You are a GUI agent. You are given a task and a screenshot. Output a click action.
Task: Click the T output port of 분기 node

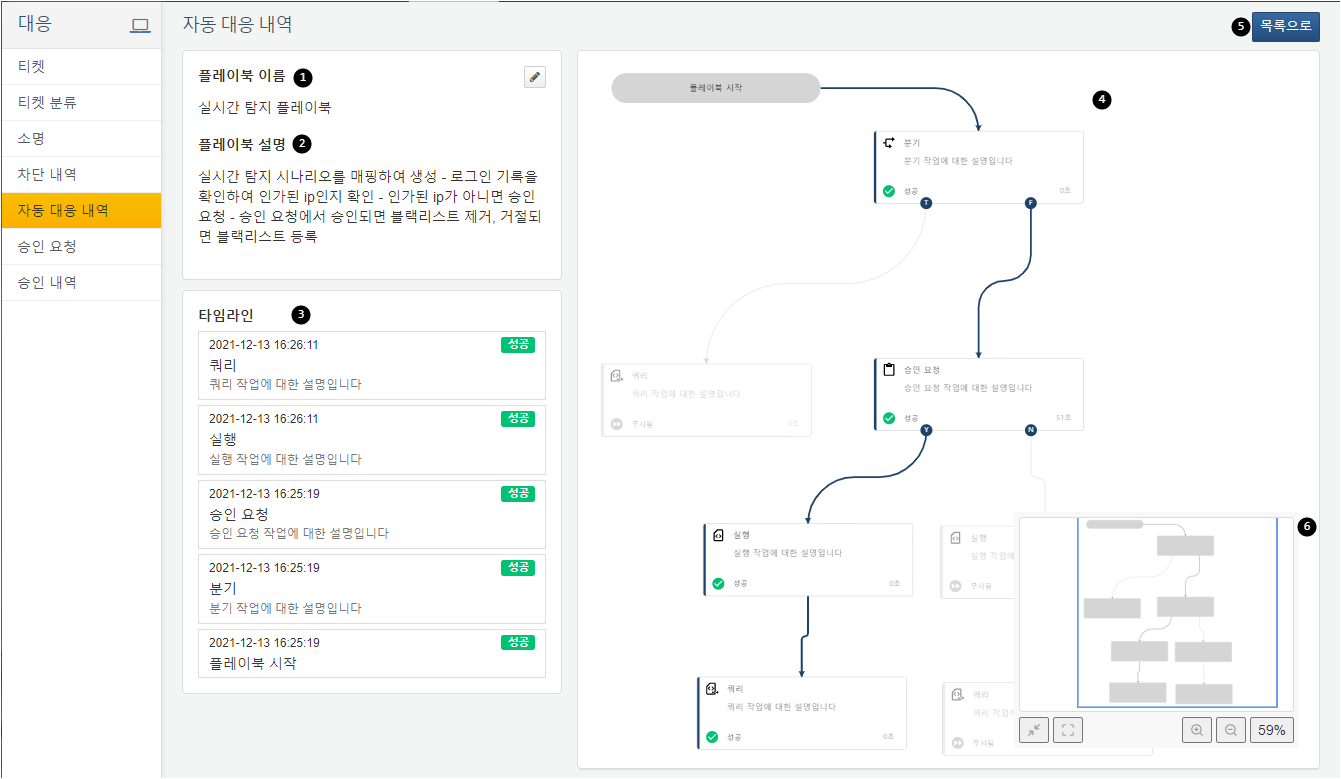926,203
